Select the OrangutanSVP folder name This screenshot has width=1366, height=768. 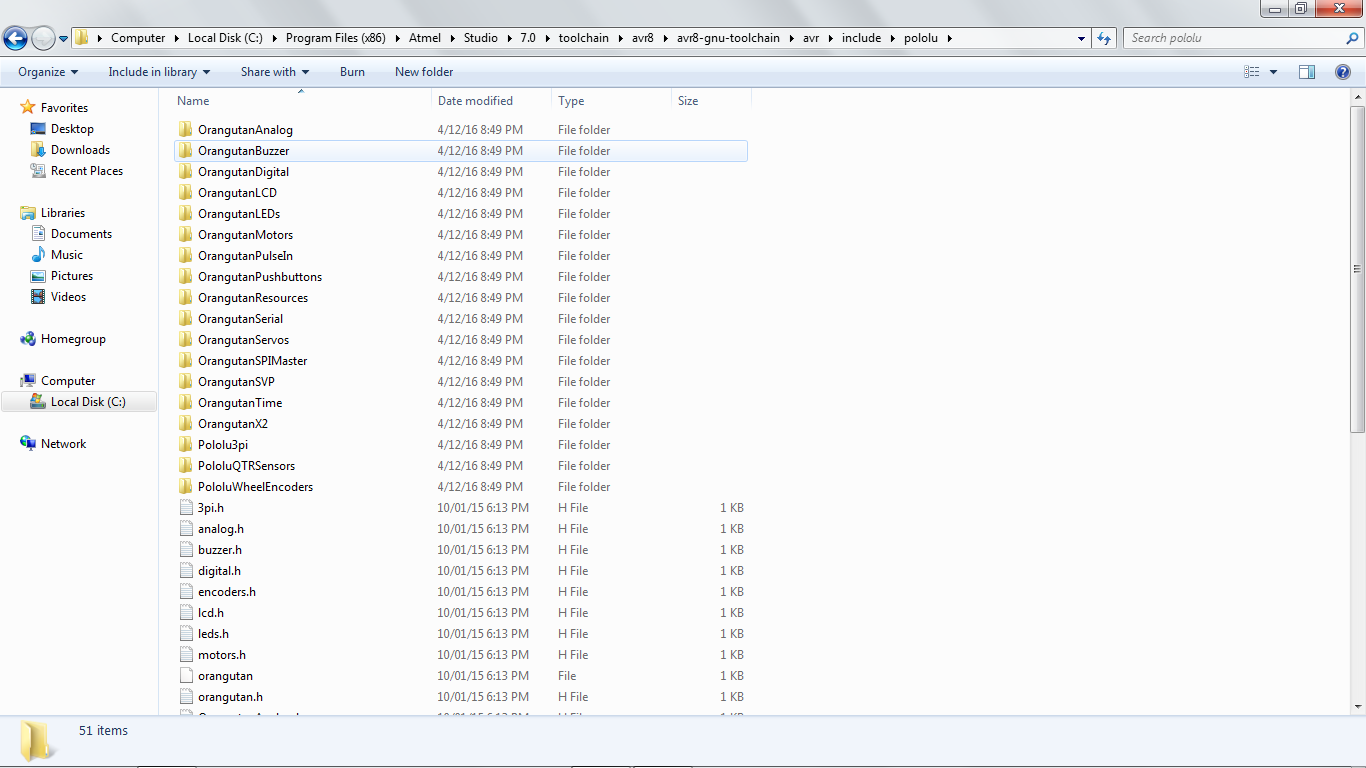click(236, 382)
